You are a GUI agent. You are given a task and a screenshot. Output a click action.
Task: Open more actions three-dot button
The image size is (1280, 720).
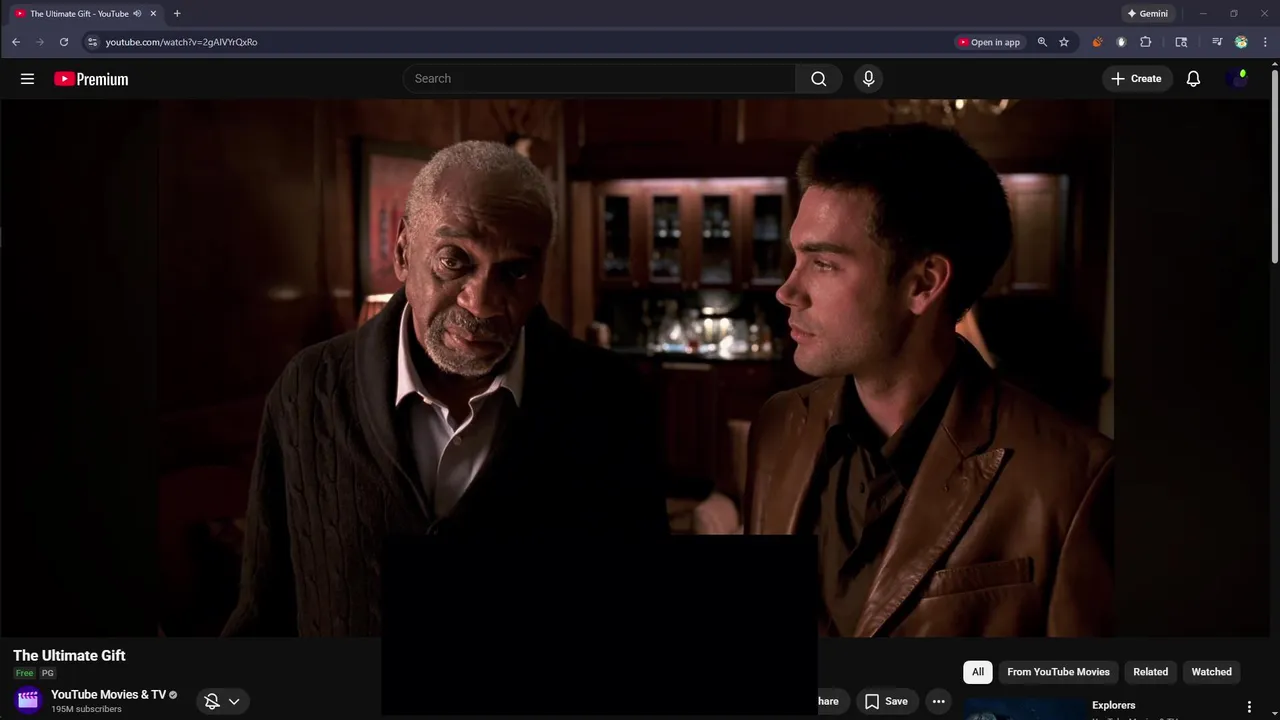click(x=938, y=701)
